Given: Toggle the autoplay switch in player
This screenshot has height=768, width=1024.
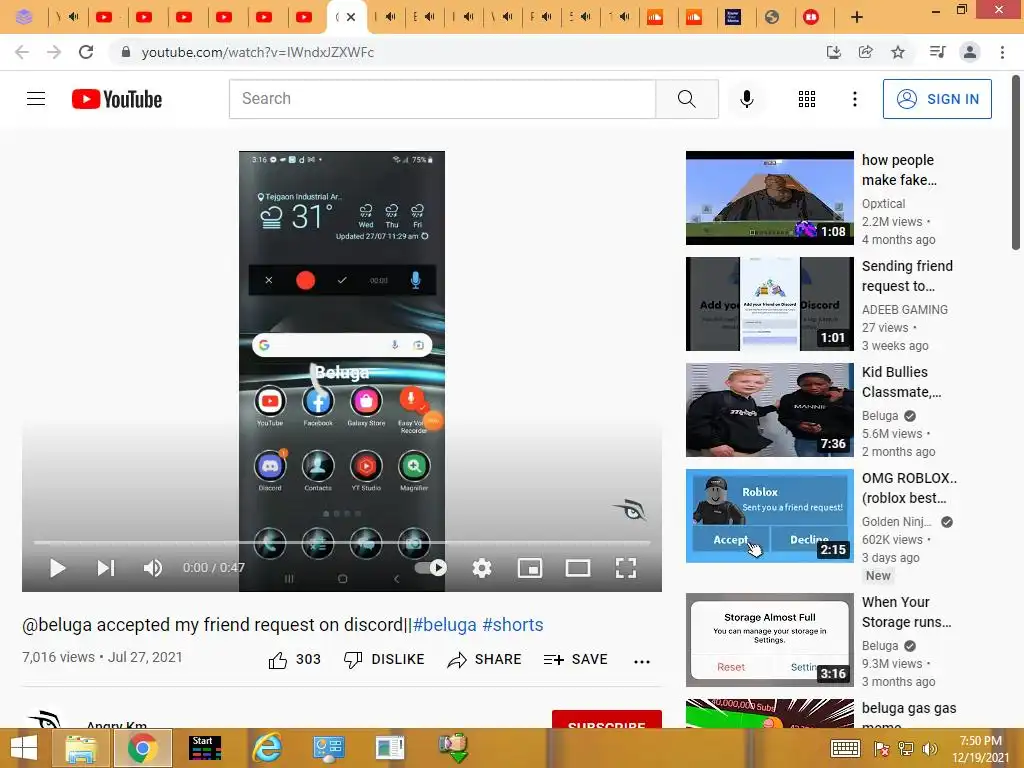Looking at the screenshot, I should click(431, 568).
